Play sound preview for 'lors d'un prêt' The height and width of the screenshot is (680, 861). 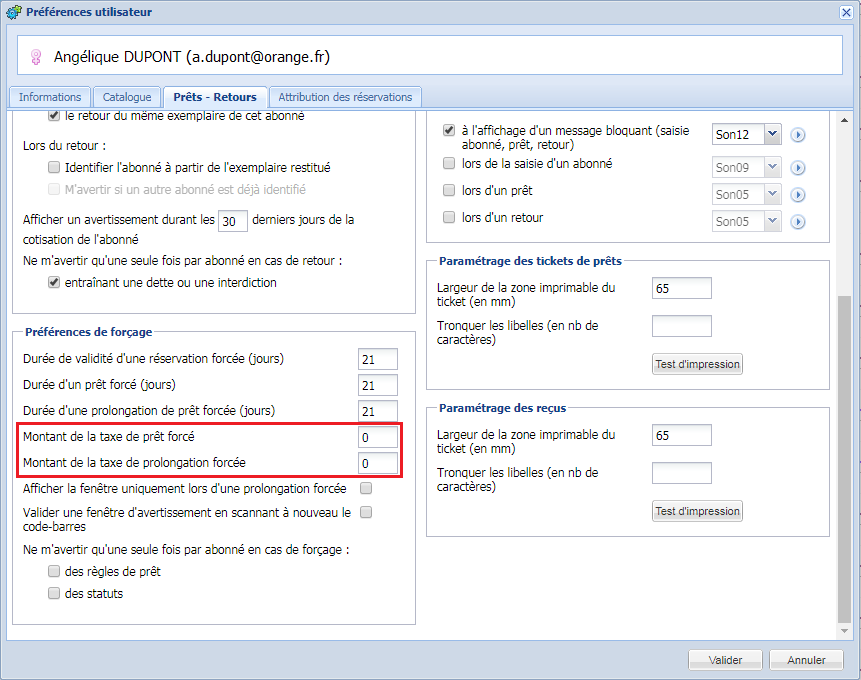[x=798, y=195]
